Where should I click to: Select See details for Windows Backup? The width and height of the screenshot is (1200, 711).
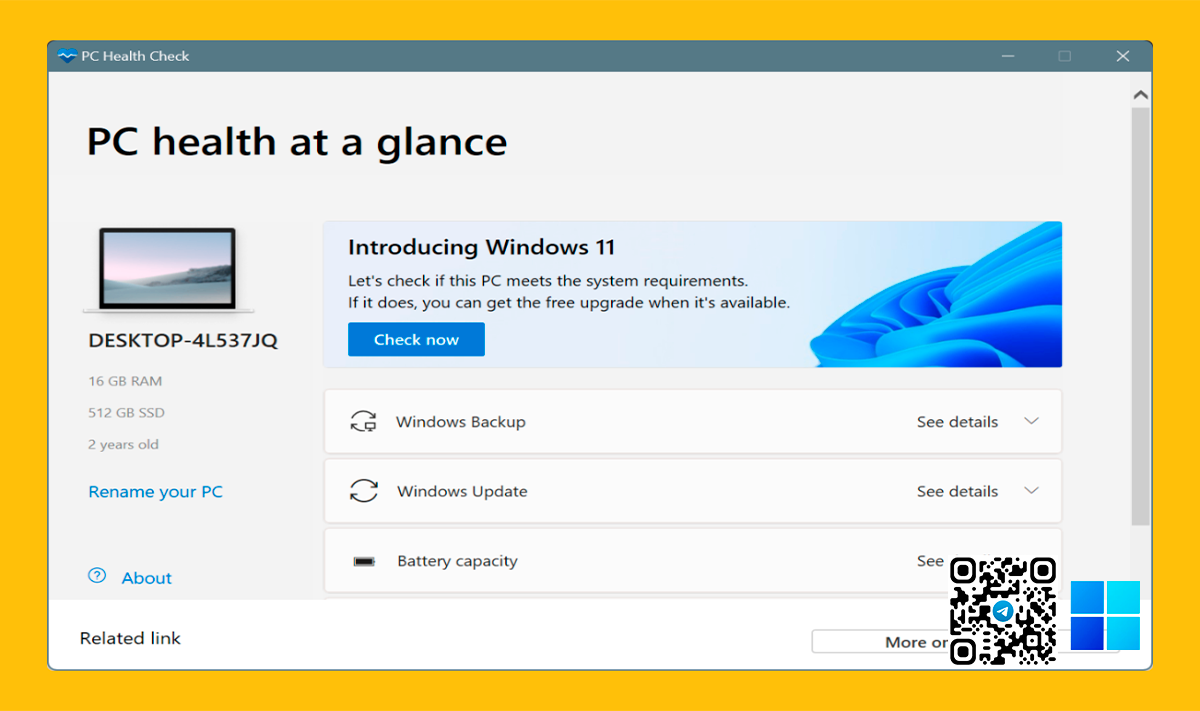tap(957, 422)
